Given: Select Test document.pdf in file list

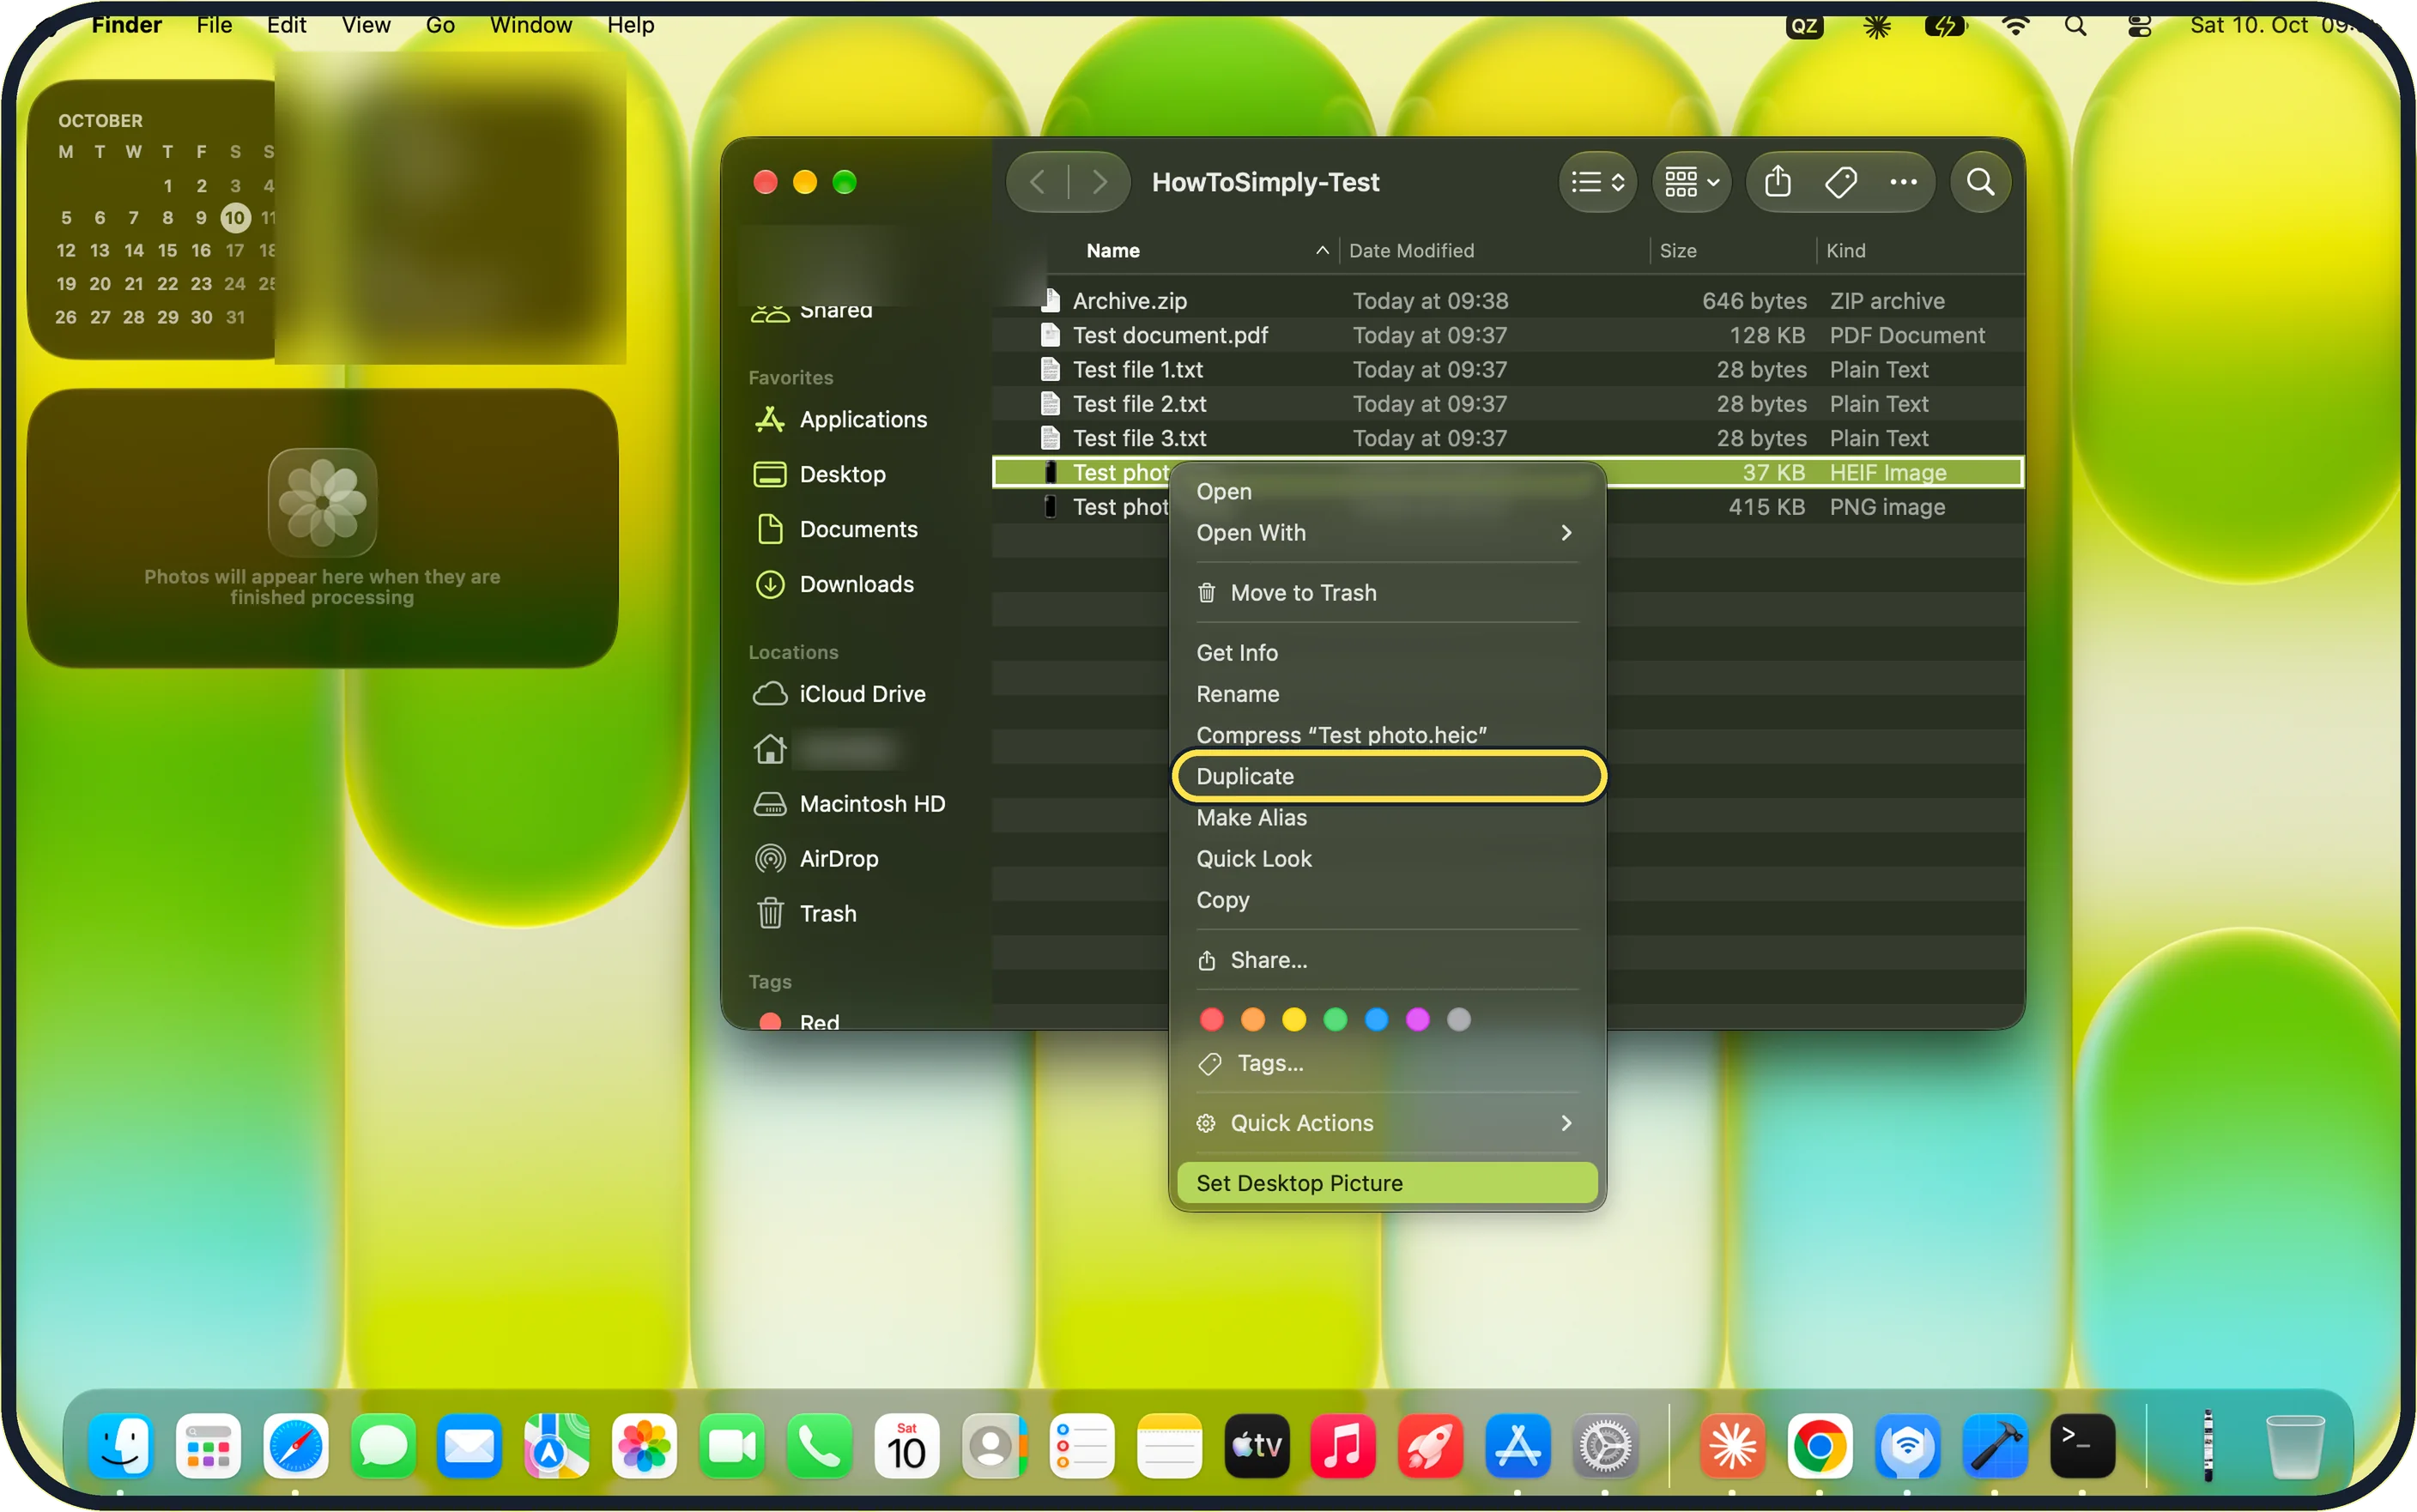Looking at the screenshot, I should tap(1508, 336).
